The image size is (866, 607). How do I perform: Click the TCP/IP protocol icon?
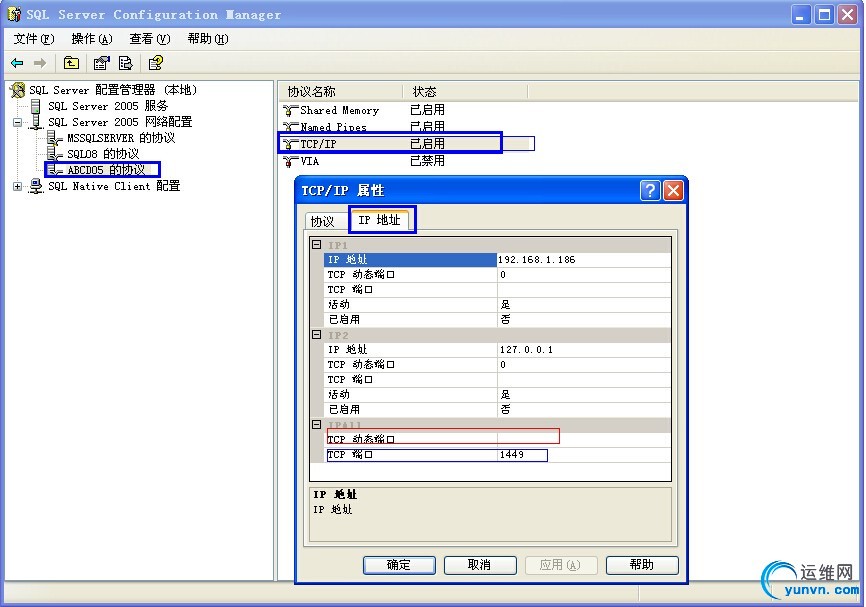click(x=290, y=145)
